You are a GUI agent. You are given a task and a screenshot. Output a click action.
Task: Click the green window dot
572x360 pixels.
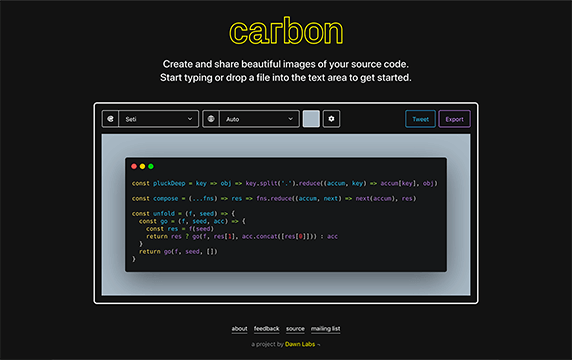151,166
